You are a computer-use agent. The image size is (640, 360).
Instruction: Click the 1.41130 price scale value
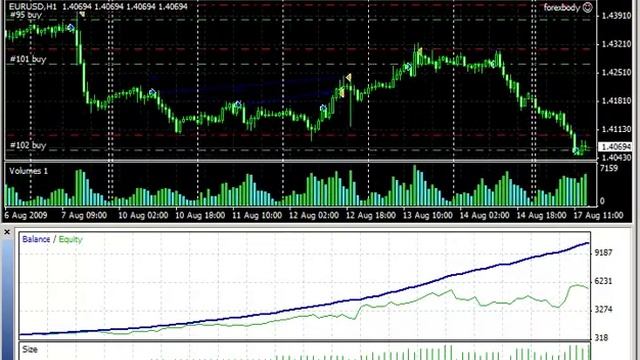[x=616, y=129]
